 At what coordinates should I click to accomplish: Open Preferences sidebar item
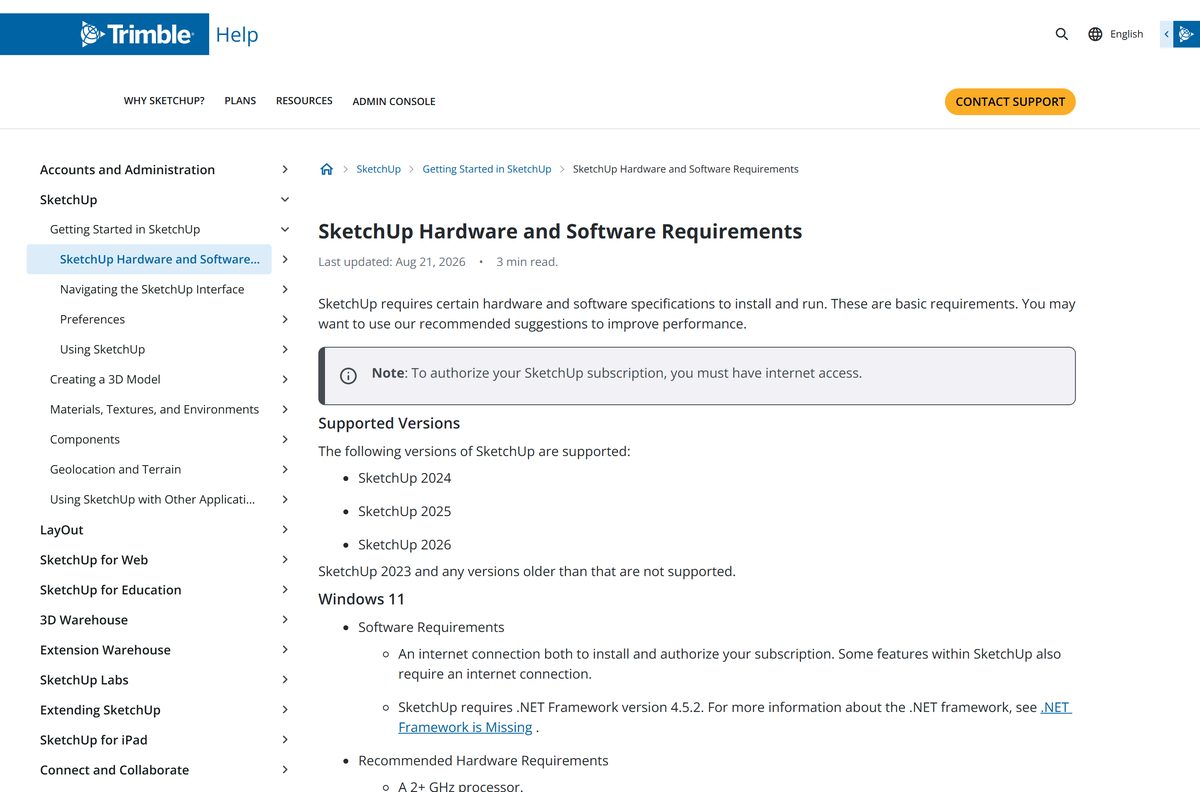92,319
